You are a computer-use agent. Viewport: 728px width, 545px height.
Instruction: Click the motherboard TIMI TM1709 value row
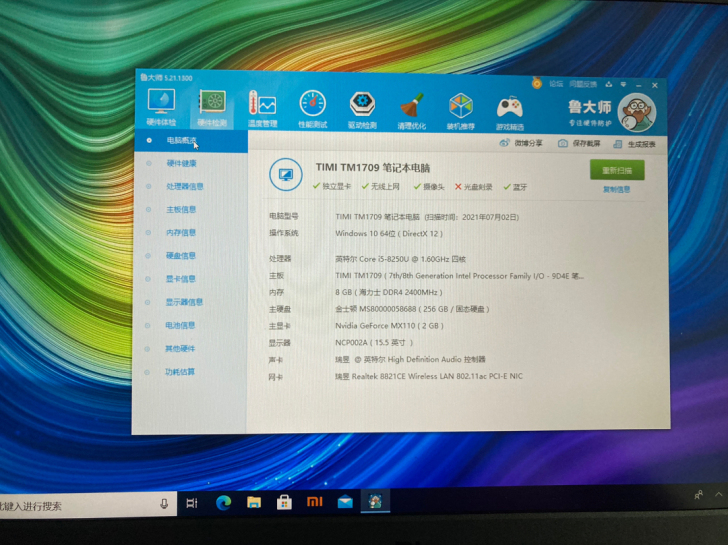pyautogui.click(x=459, y=276)
